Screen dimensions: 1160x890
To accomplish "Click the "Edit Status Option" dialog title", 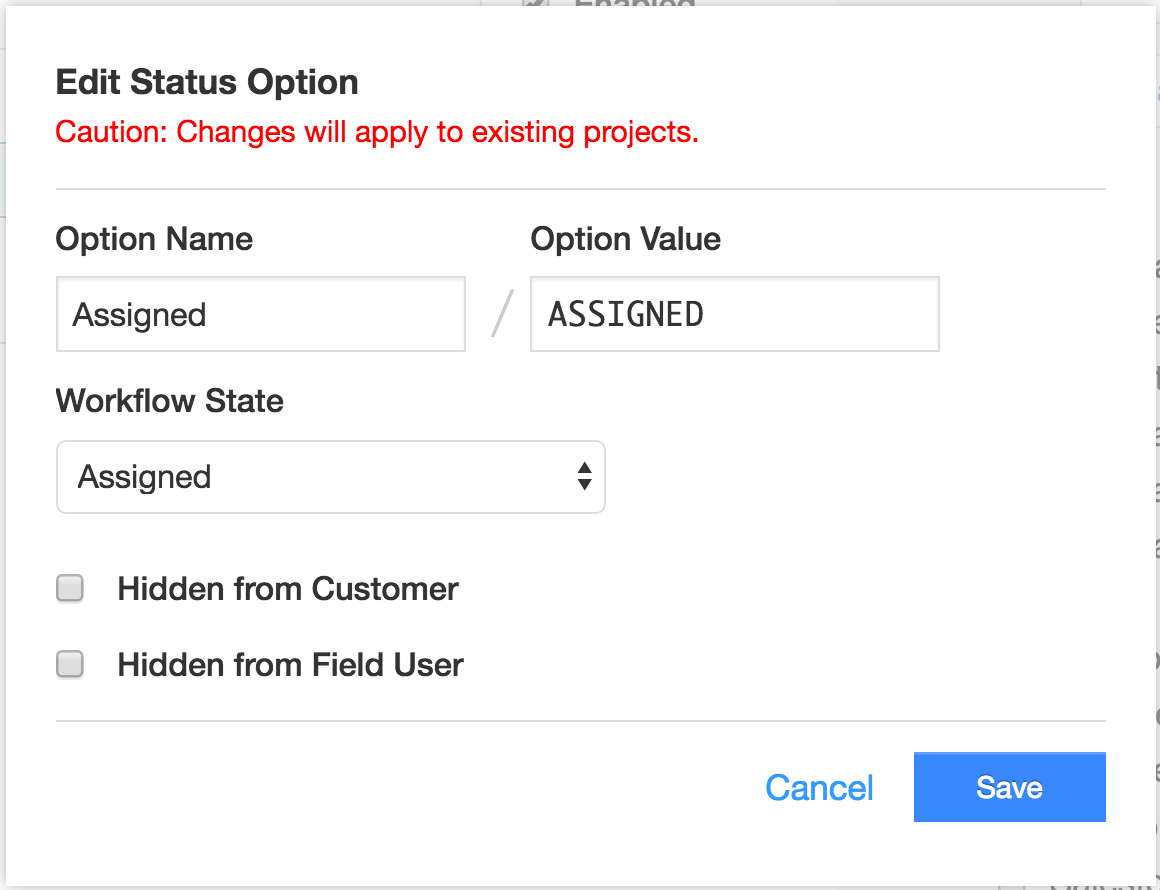I will (x=207, y=82).
